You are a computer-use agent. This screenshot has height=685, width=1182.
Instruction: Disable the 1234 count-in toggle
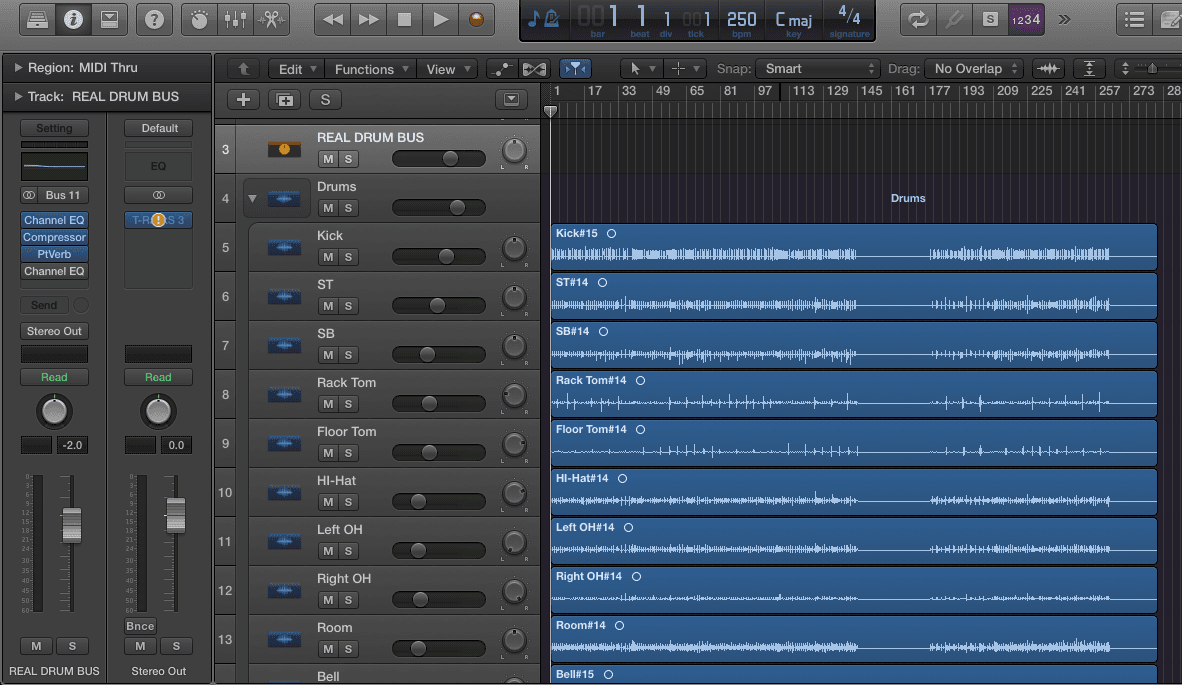[1027, 19]
